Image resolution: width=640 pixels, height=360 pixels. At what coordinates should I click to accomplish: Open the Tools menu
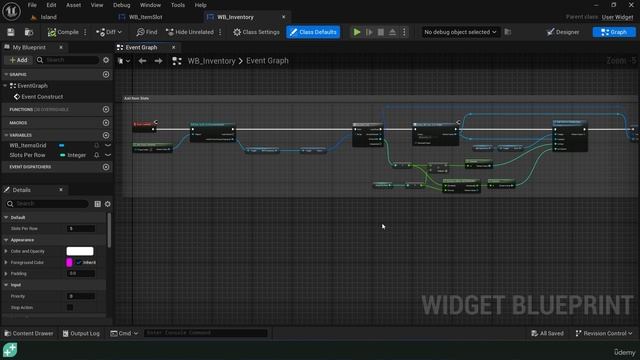178,5
